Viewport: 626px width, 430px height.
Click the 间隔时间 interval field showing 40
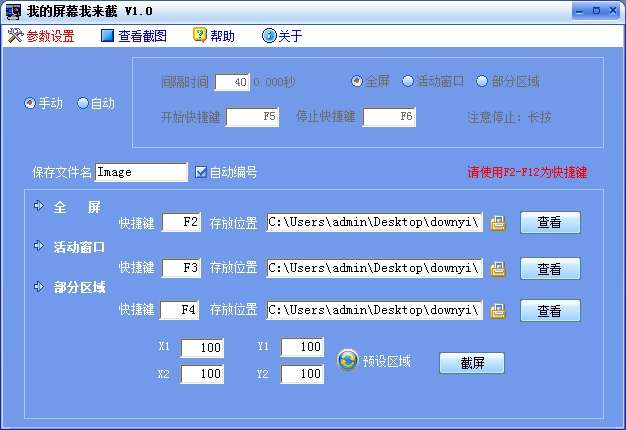(x=232, y=82)
